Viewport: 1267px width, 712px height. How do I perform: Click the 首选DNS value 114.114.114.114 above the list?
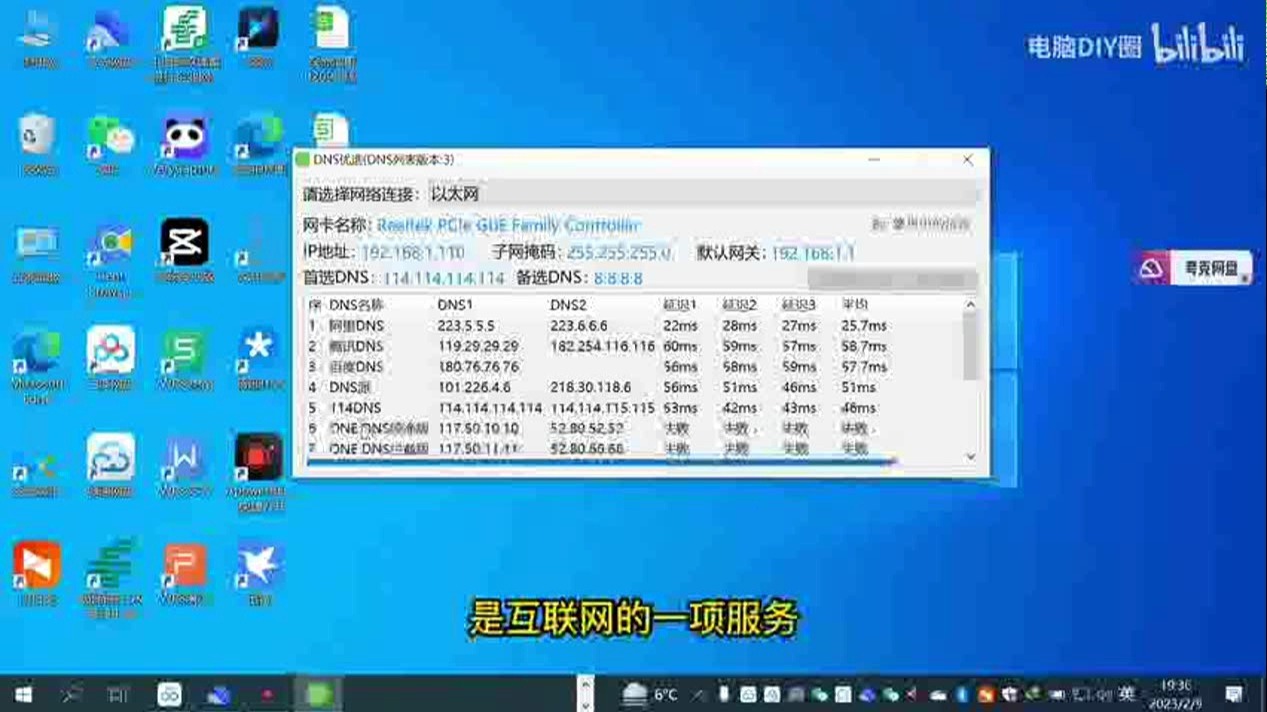pos(443,278)
